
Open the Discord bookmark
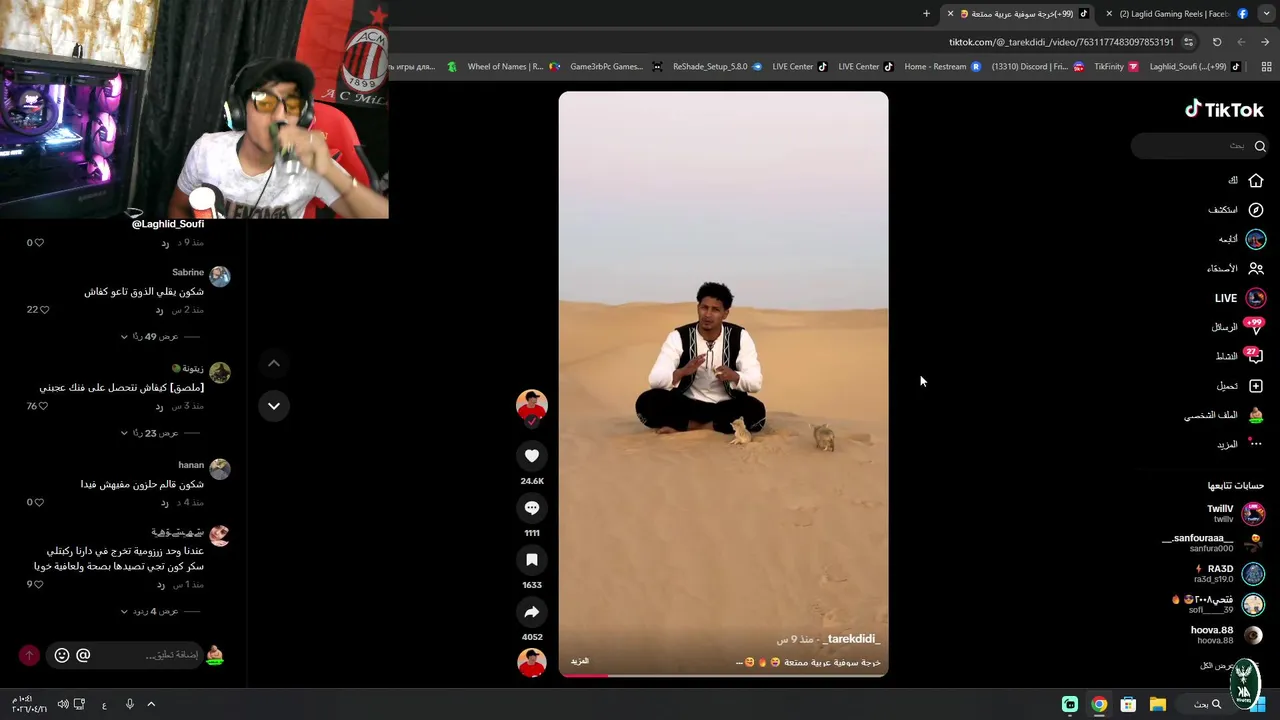pyautogui.click(x=1038, y=67)
